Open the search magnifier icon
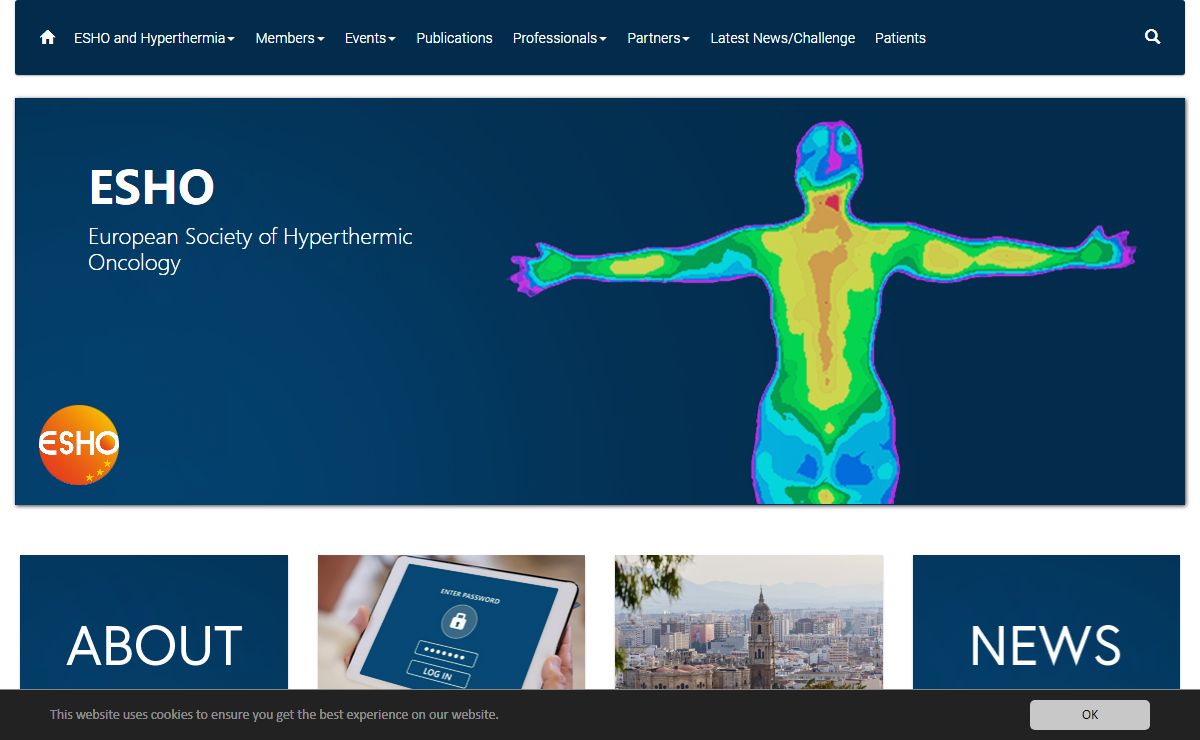The width and height of the screenshot is (1200, 740). coord(1153,37)
